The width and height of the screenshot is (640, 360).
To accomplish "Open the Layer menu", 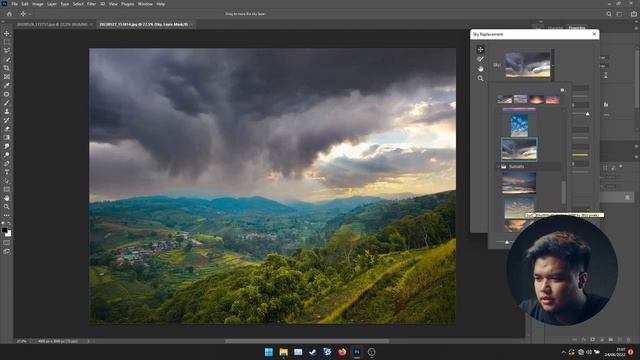I will coord(52,4).
